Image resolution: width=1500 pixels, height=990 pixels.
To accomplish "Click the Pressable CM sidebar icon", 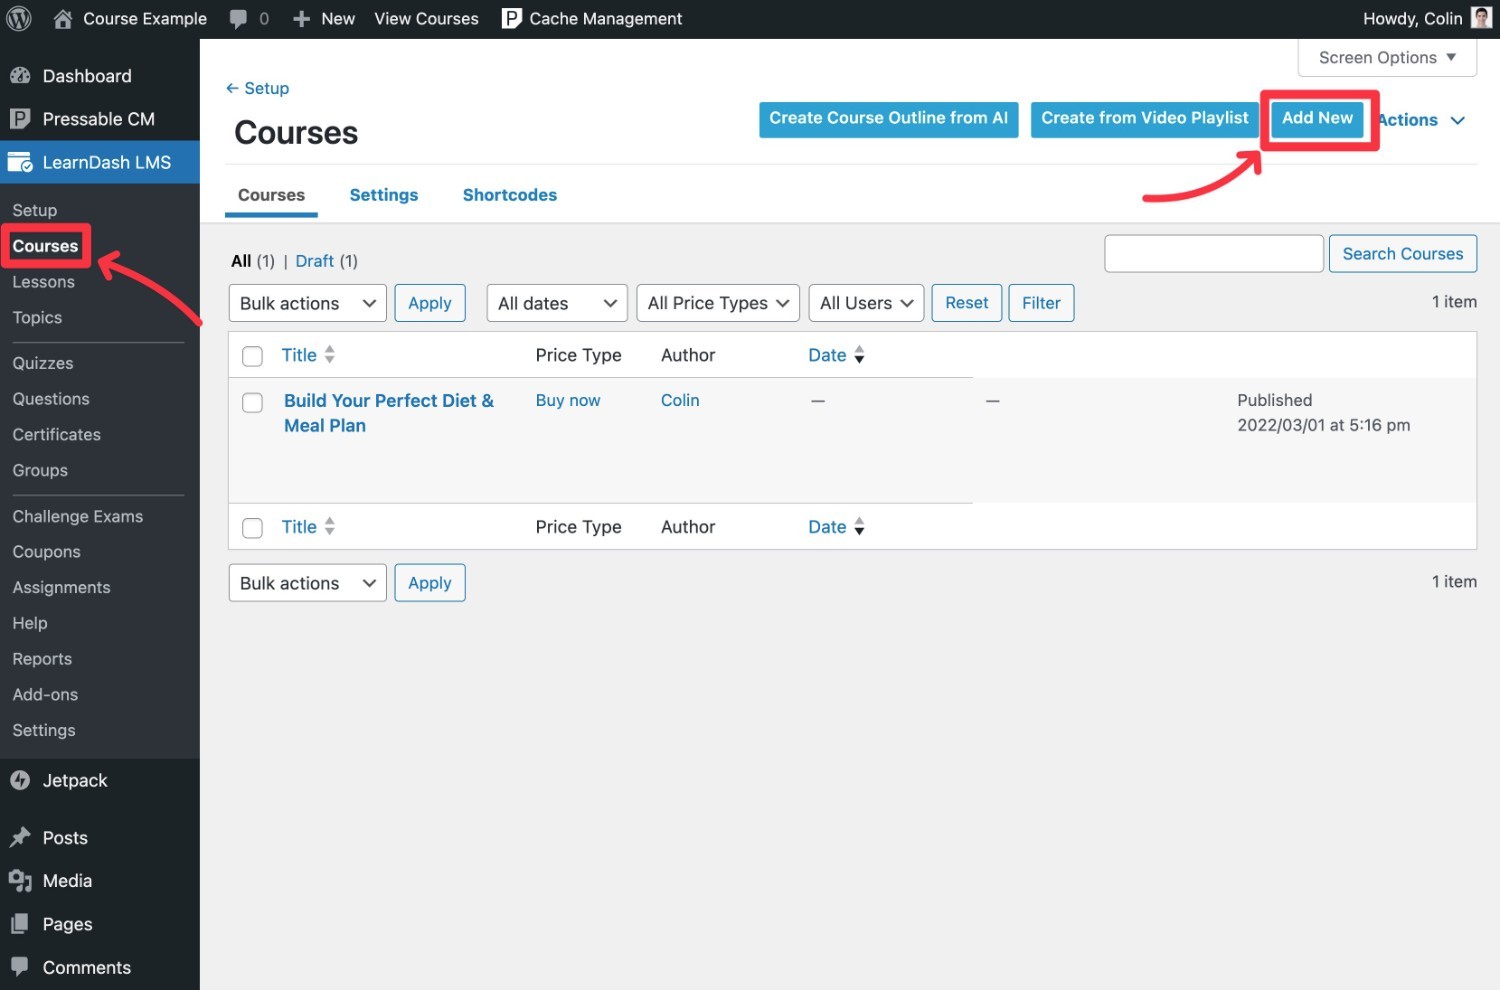I will [x=20, y=119].
